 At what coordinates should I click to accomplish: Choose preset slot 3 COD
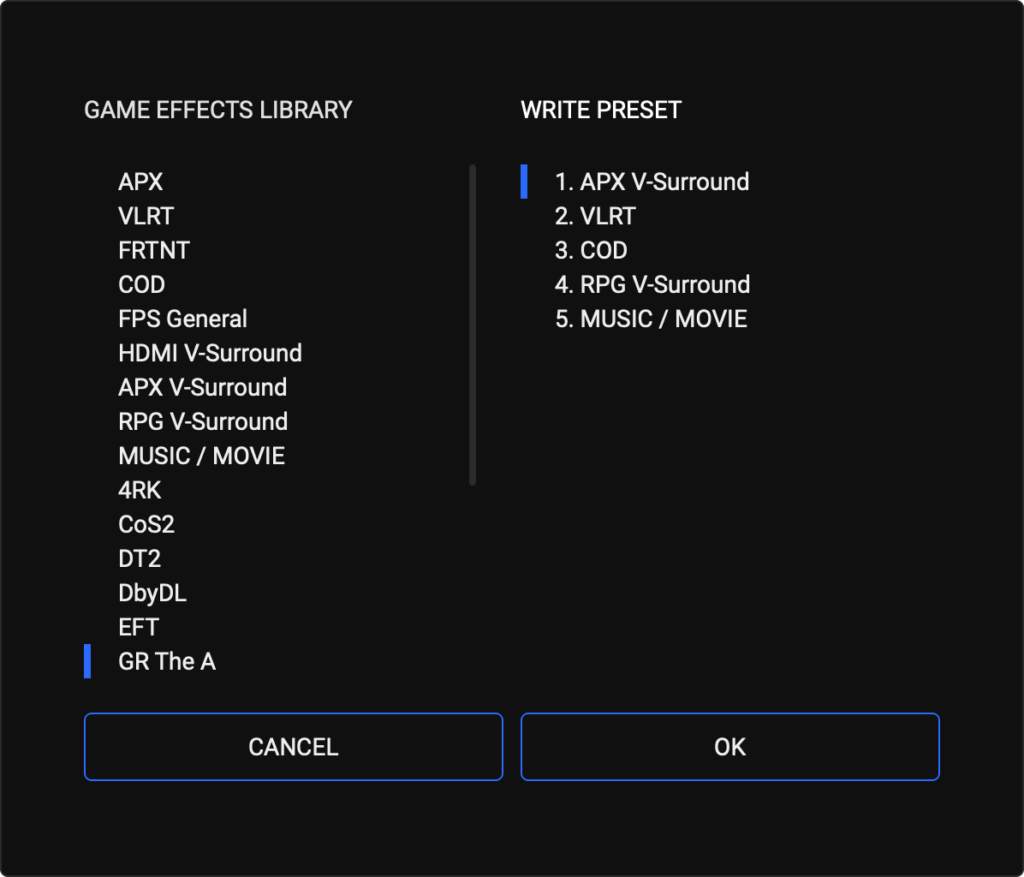591,250
